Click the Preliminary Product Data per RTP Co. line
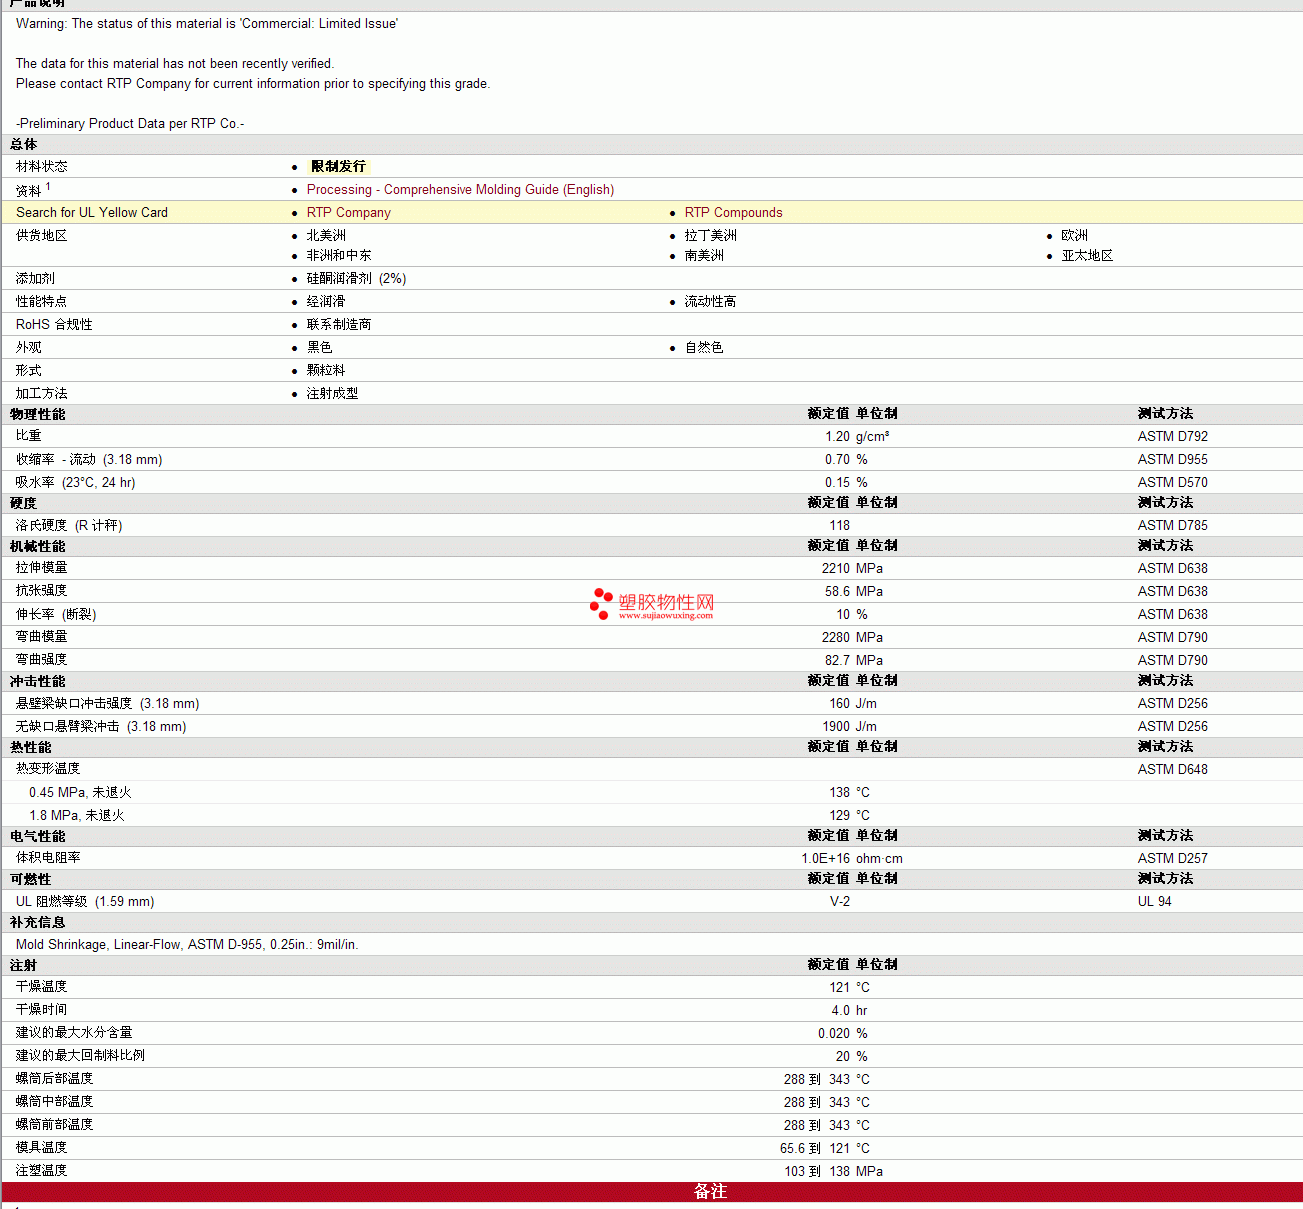 [130, 124]
